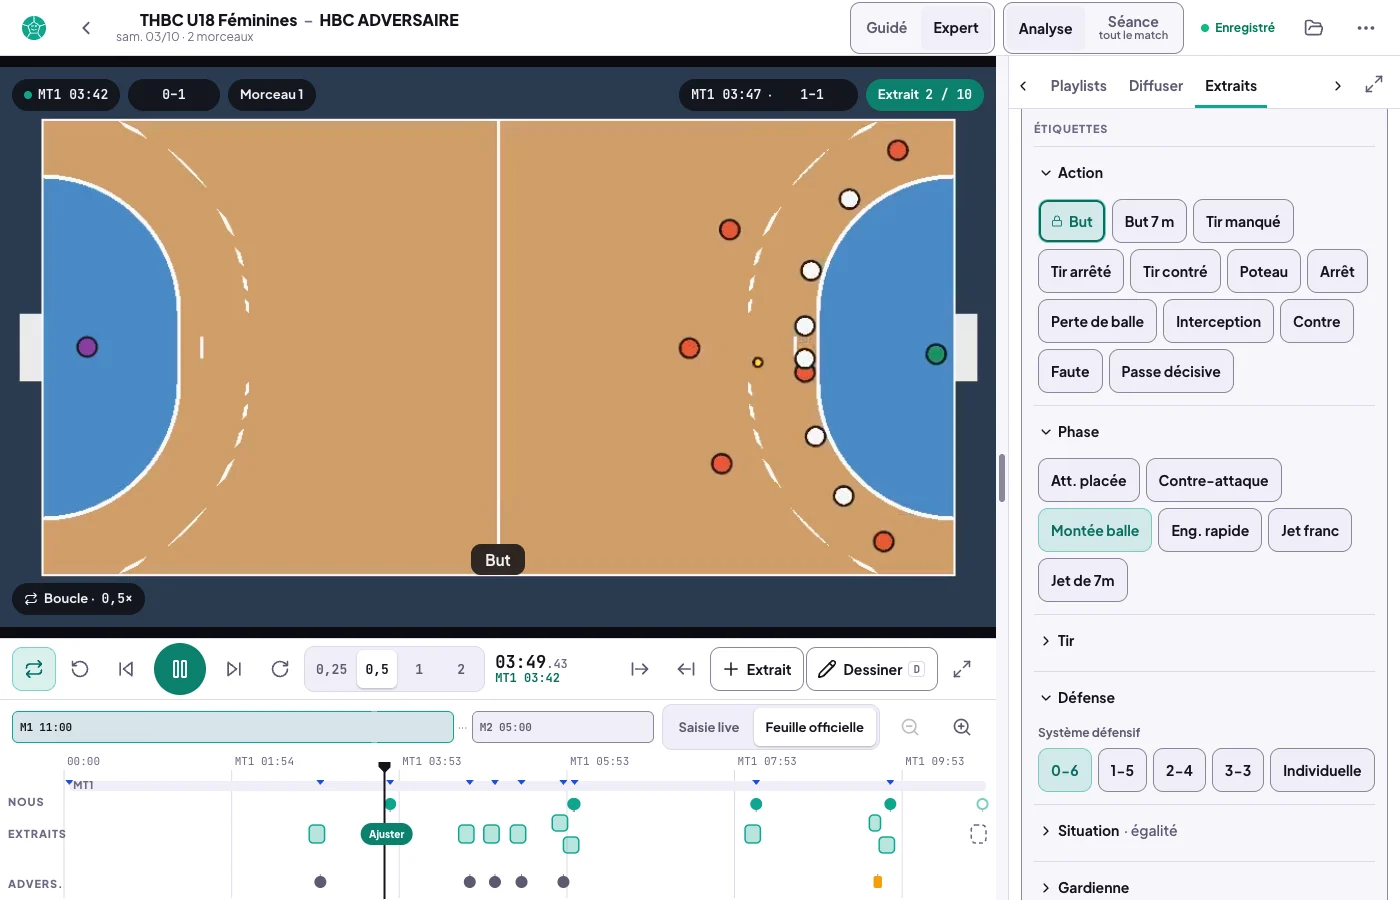
Task: Add a new Extrait
Action: 757,669
